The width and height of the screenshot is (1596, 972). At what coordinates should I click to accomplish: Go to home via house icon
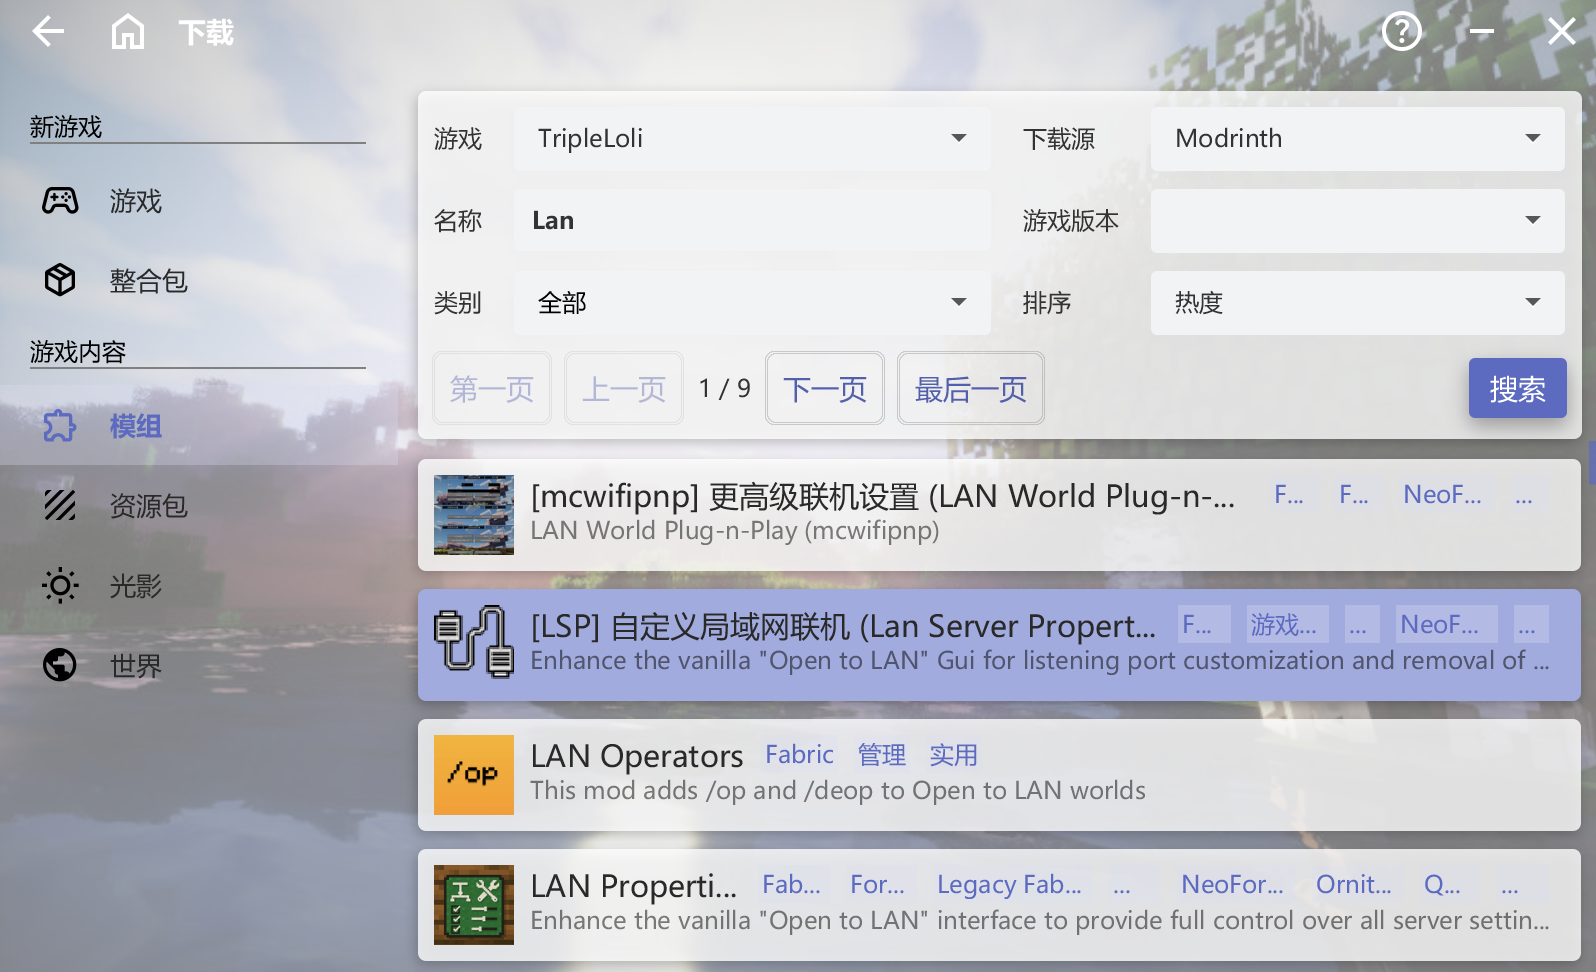click(127, 32)
